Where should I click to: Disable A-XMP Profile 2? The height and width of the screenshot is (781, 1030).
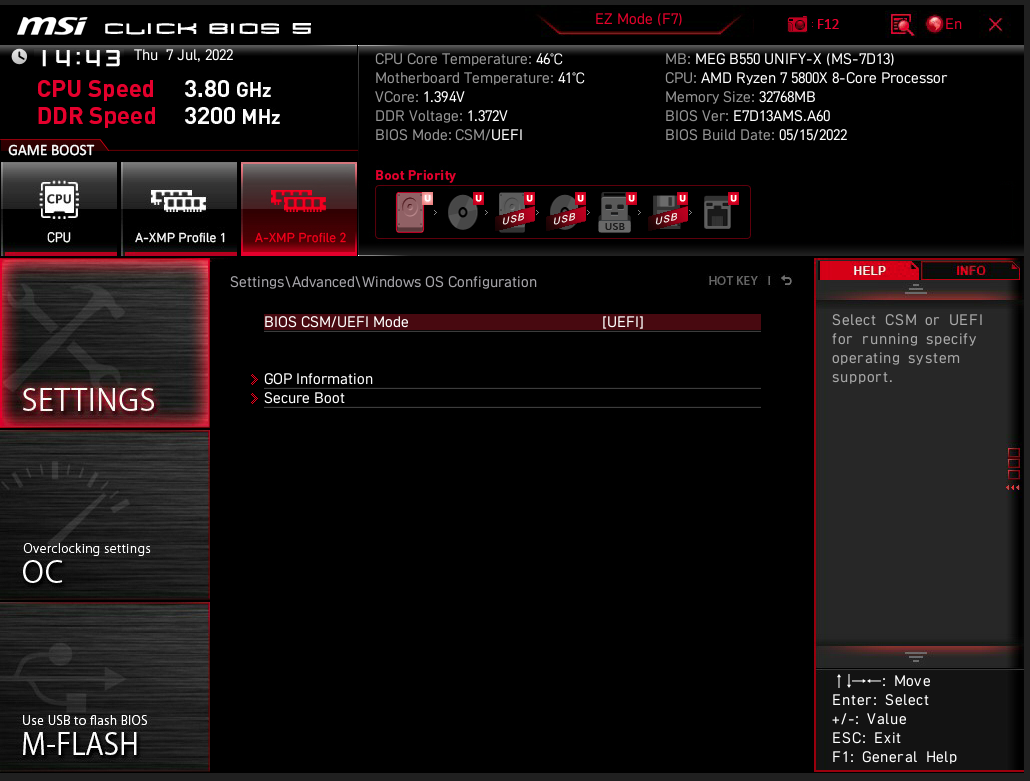coord(300,208)
